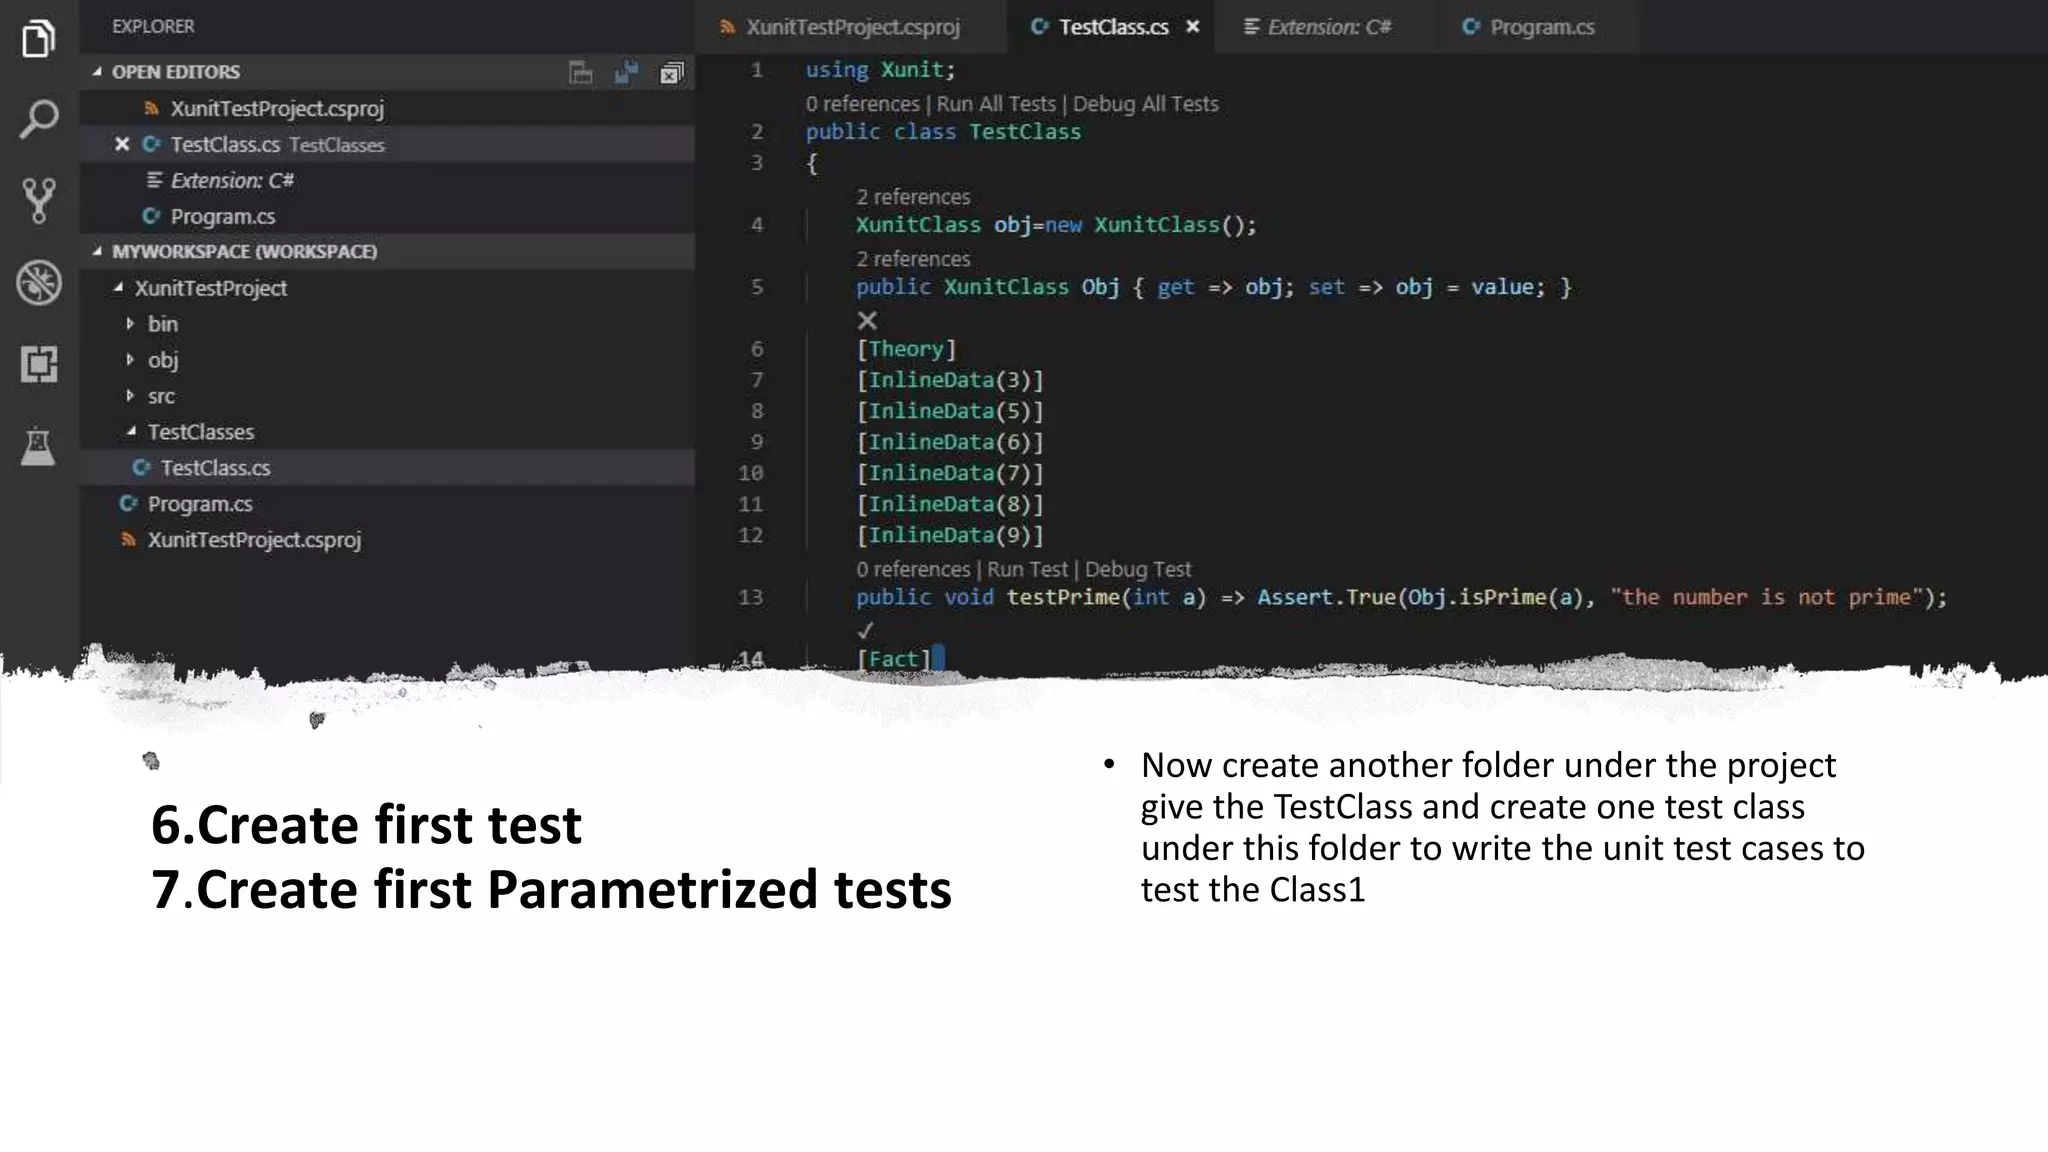Screen dimensions: 2048x1152
Task: Click the Run All Tests code lens
Action: pos(995,104)
